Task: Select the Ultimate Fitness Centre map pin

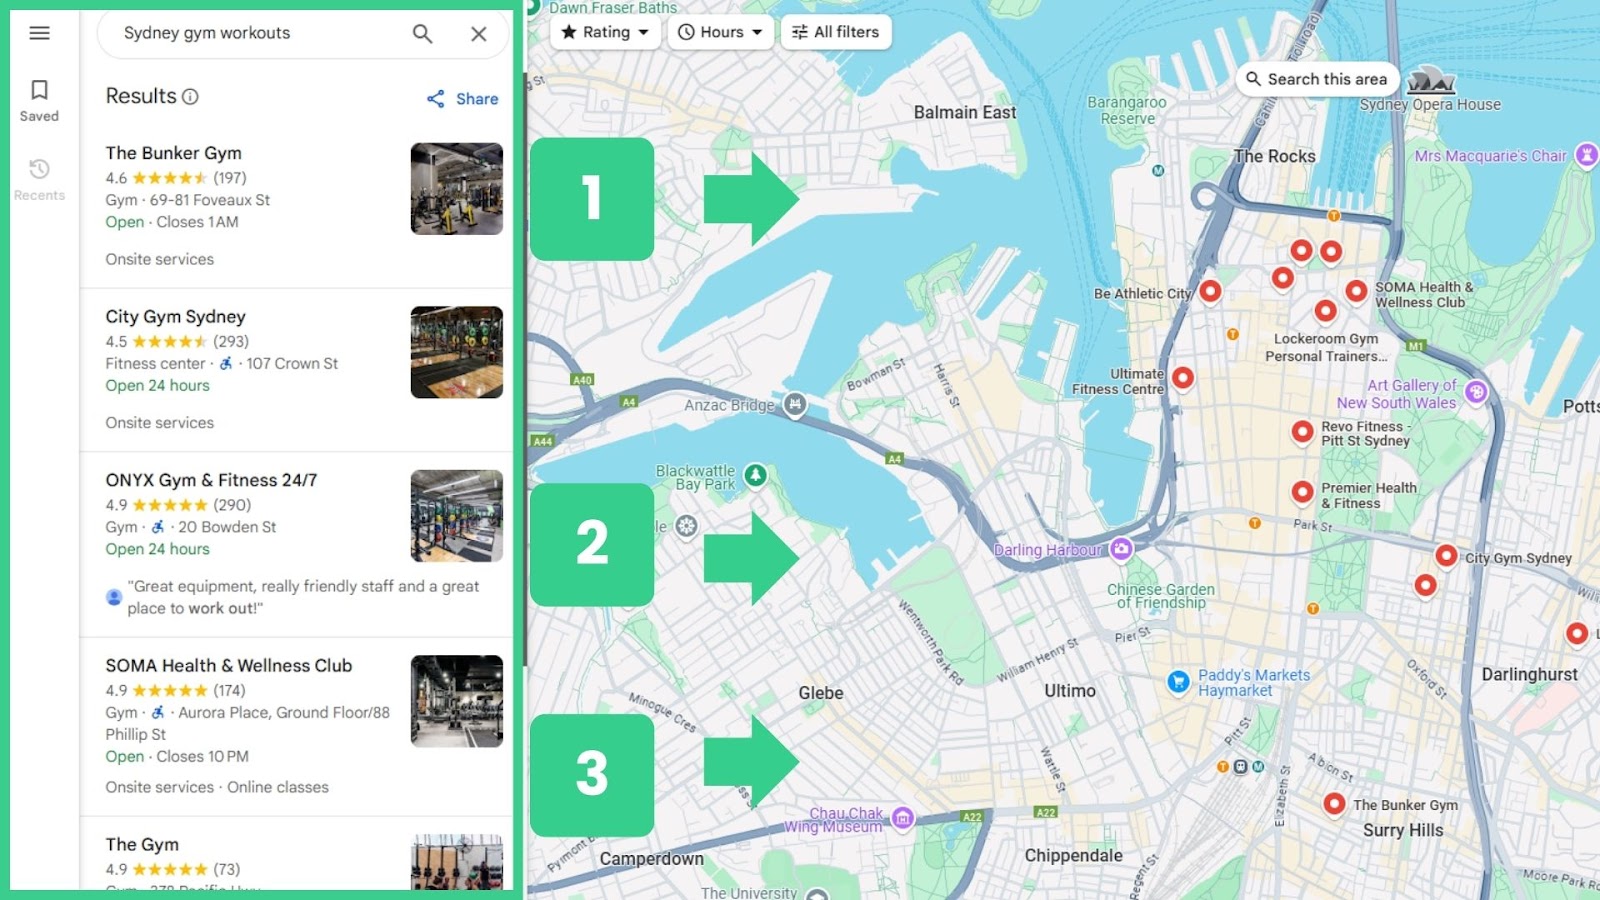Action: point(1183,377)
